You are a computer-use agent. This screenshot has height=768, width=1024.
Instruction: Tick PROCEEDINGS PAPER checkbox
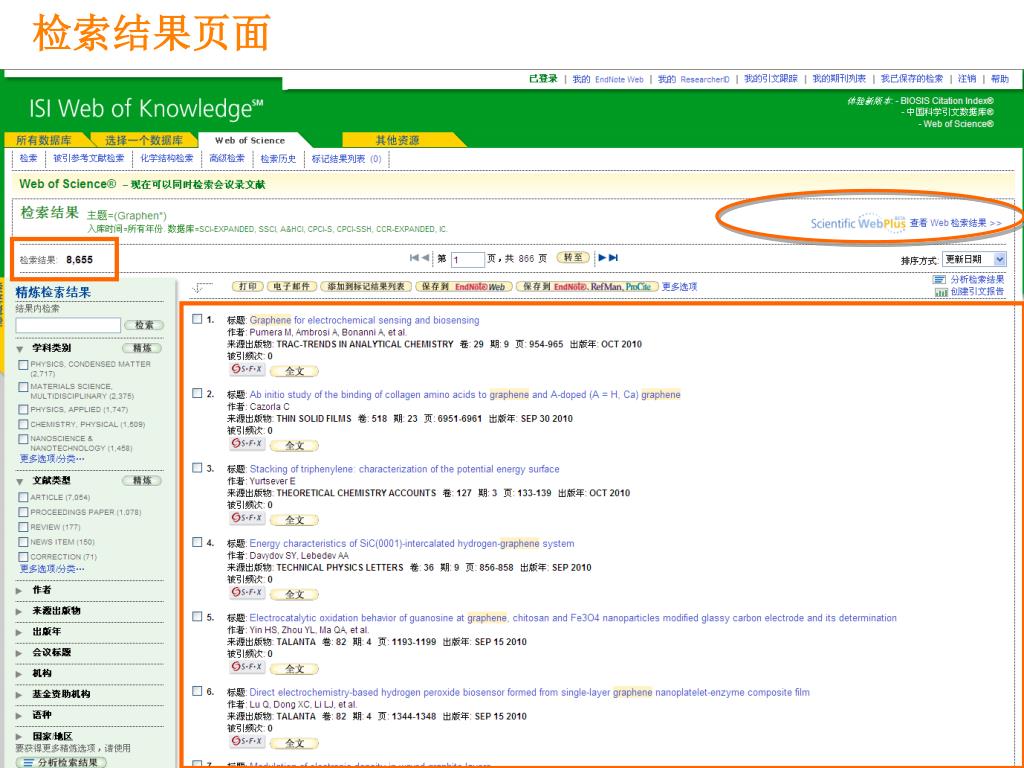24,512
